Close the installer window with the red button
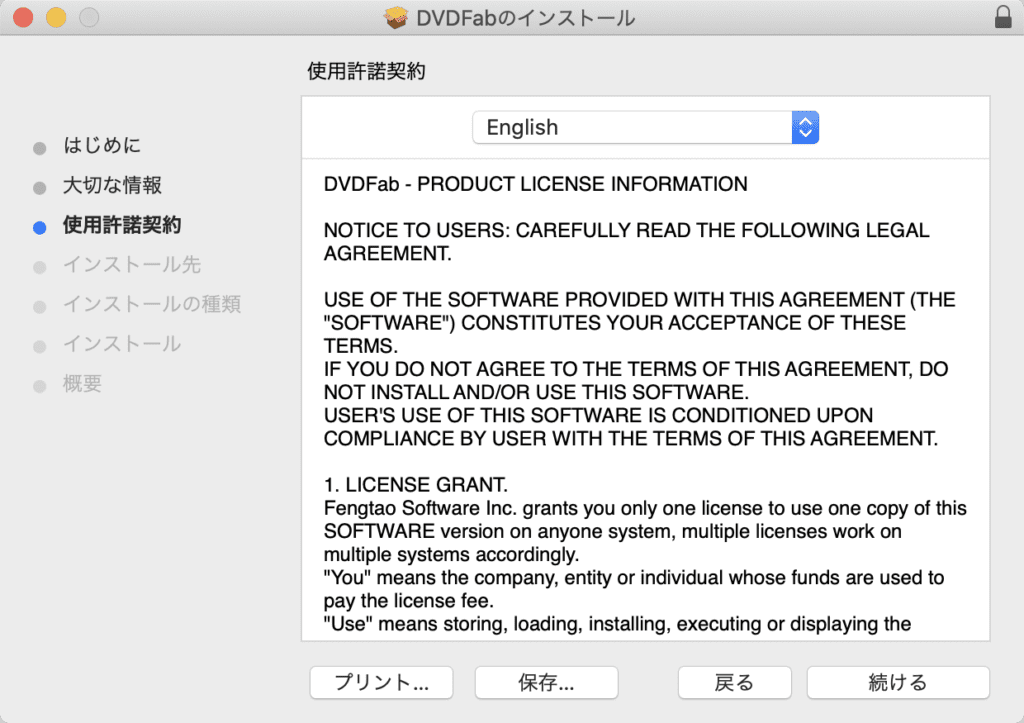This screenshot has height=723, width=1024. point(24,17)
